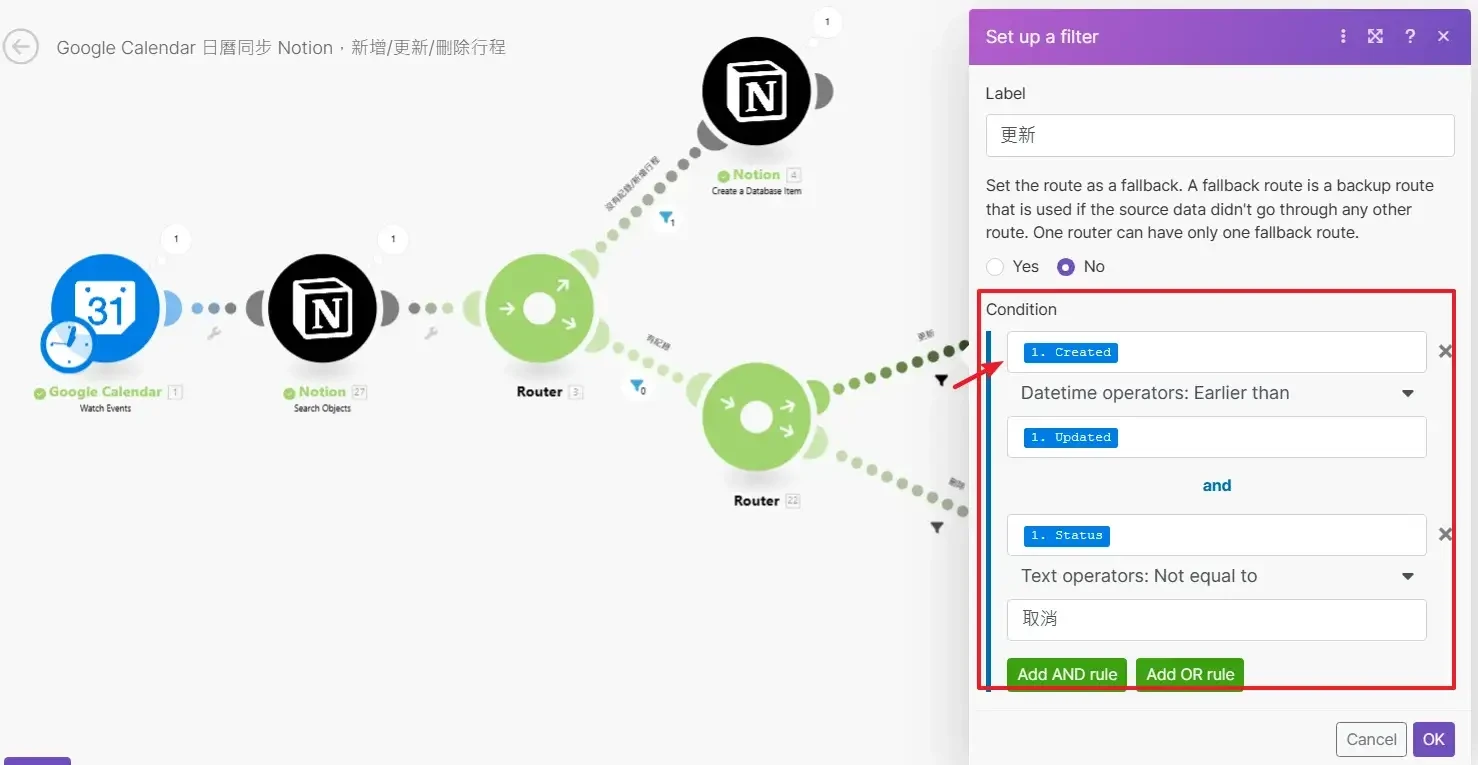
Task: Select the first Router module numbered 3
Action: (x=539, y=308)
